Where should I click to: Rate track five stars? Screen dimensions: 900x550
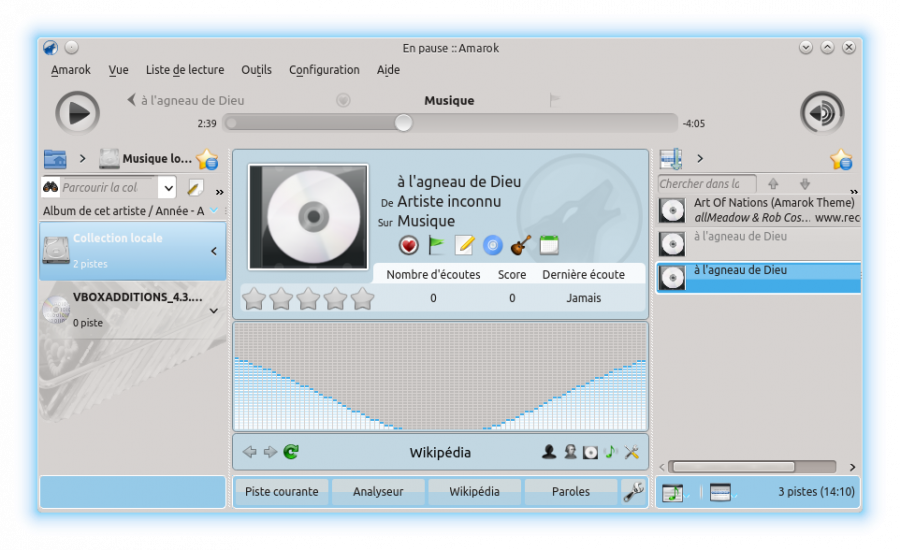363,299
